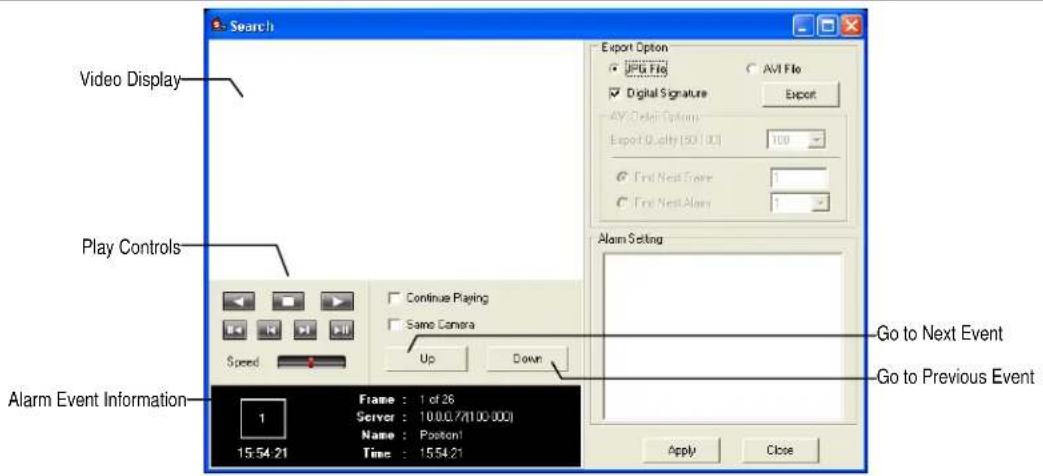Jump to the first frame button
Viewport: 1043px width, 476px height.
[233, 330]
